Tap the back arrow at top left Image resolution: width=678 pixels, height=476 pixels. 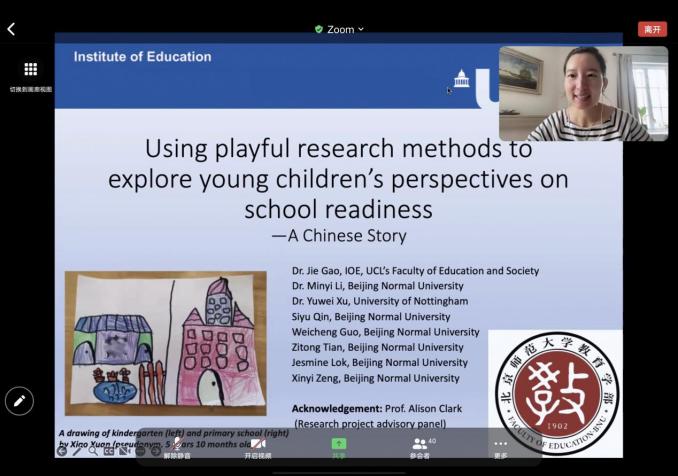pyautogui.click(x=12, y=29)
